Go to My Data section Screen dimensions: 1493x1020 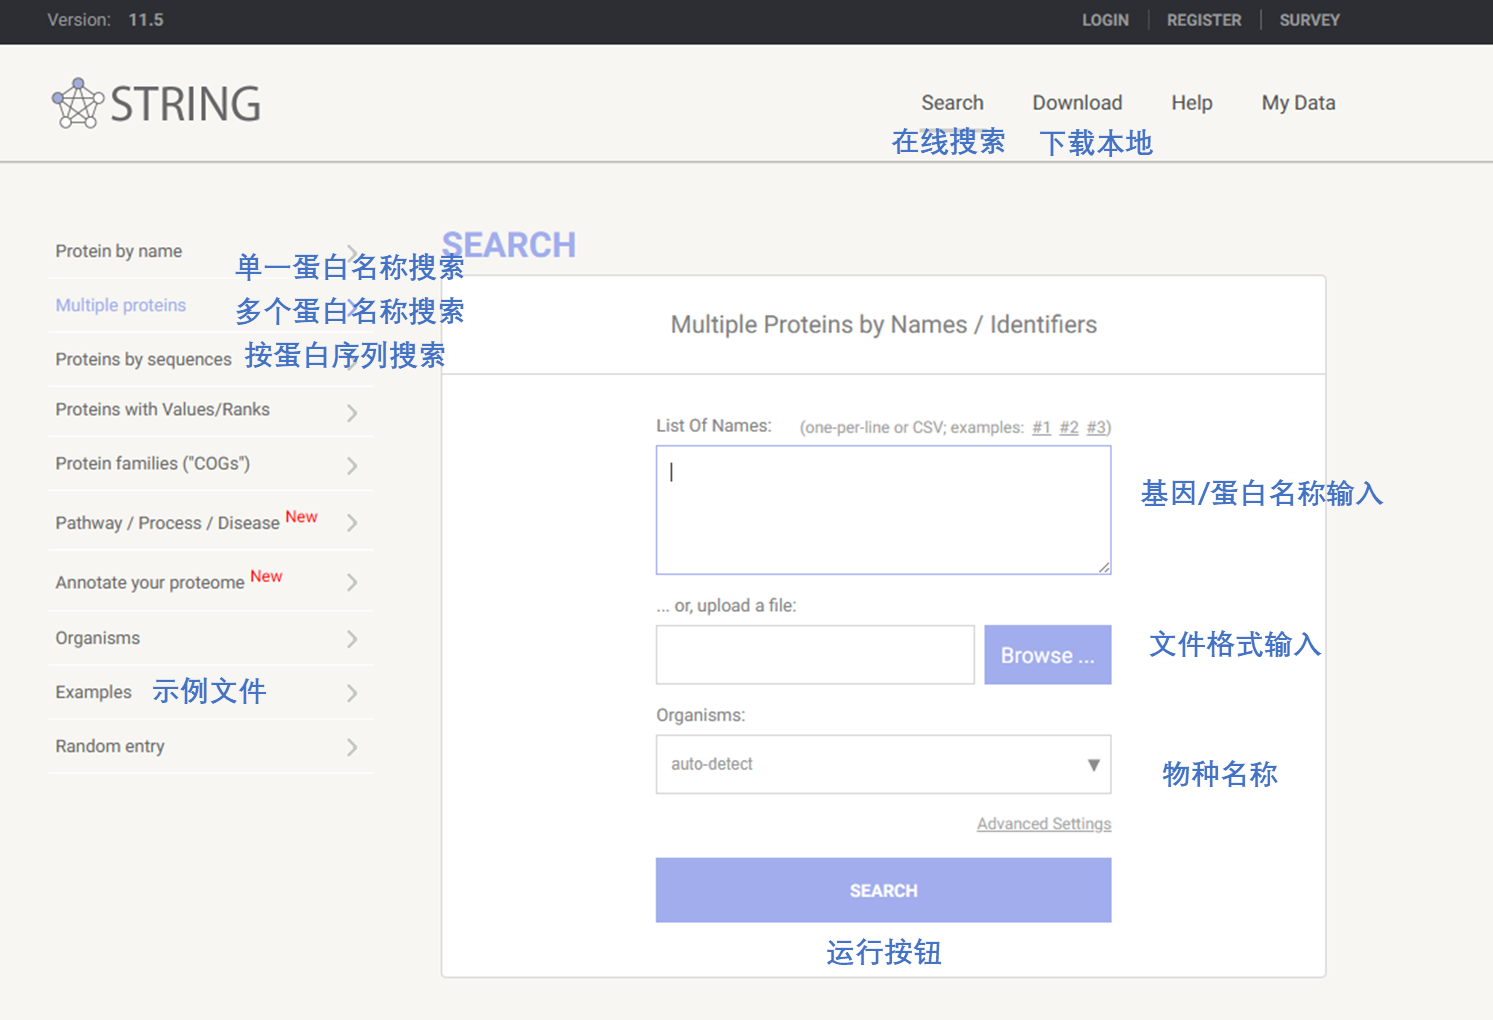point(1297,102)
